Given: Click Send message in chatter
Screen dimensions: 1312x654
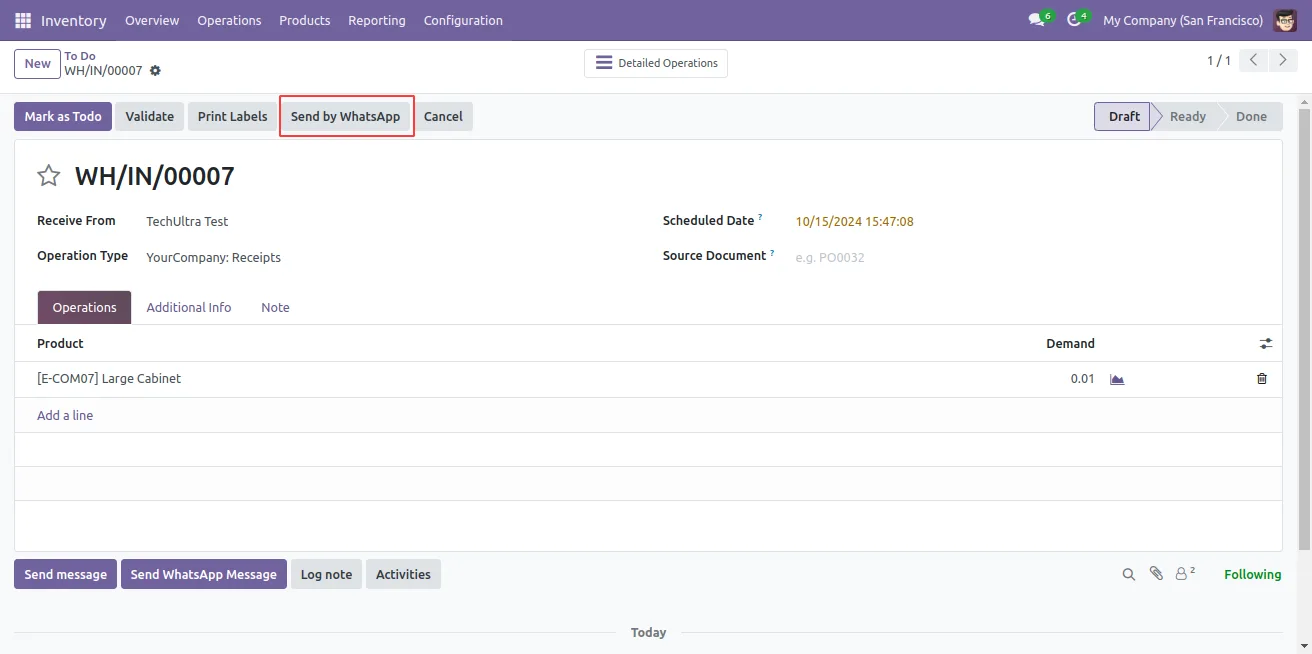Looking at the screenshot, I should pyautogui.click(x=65, y=574).
